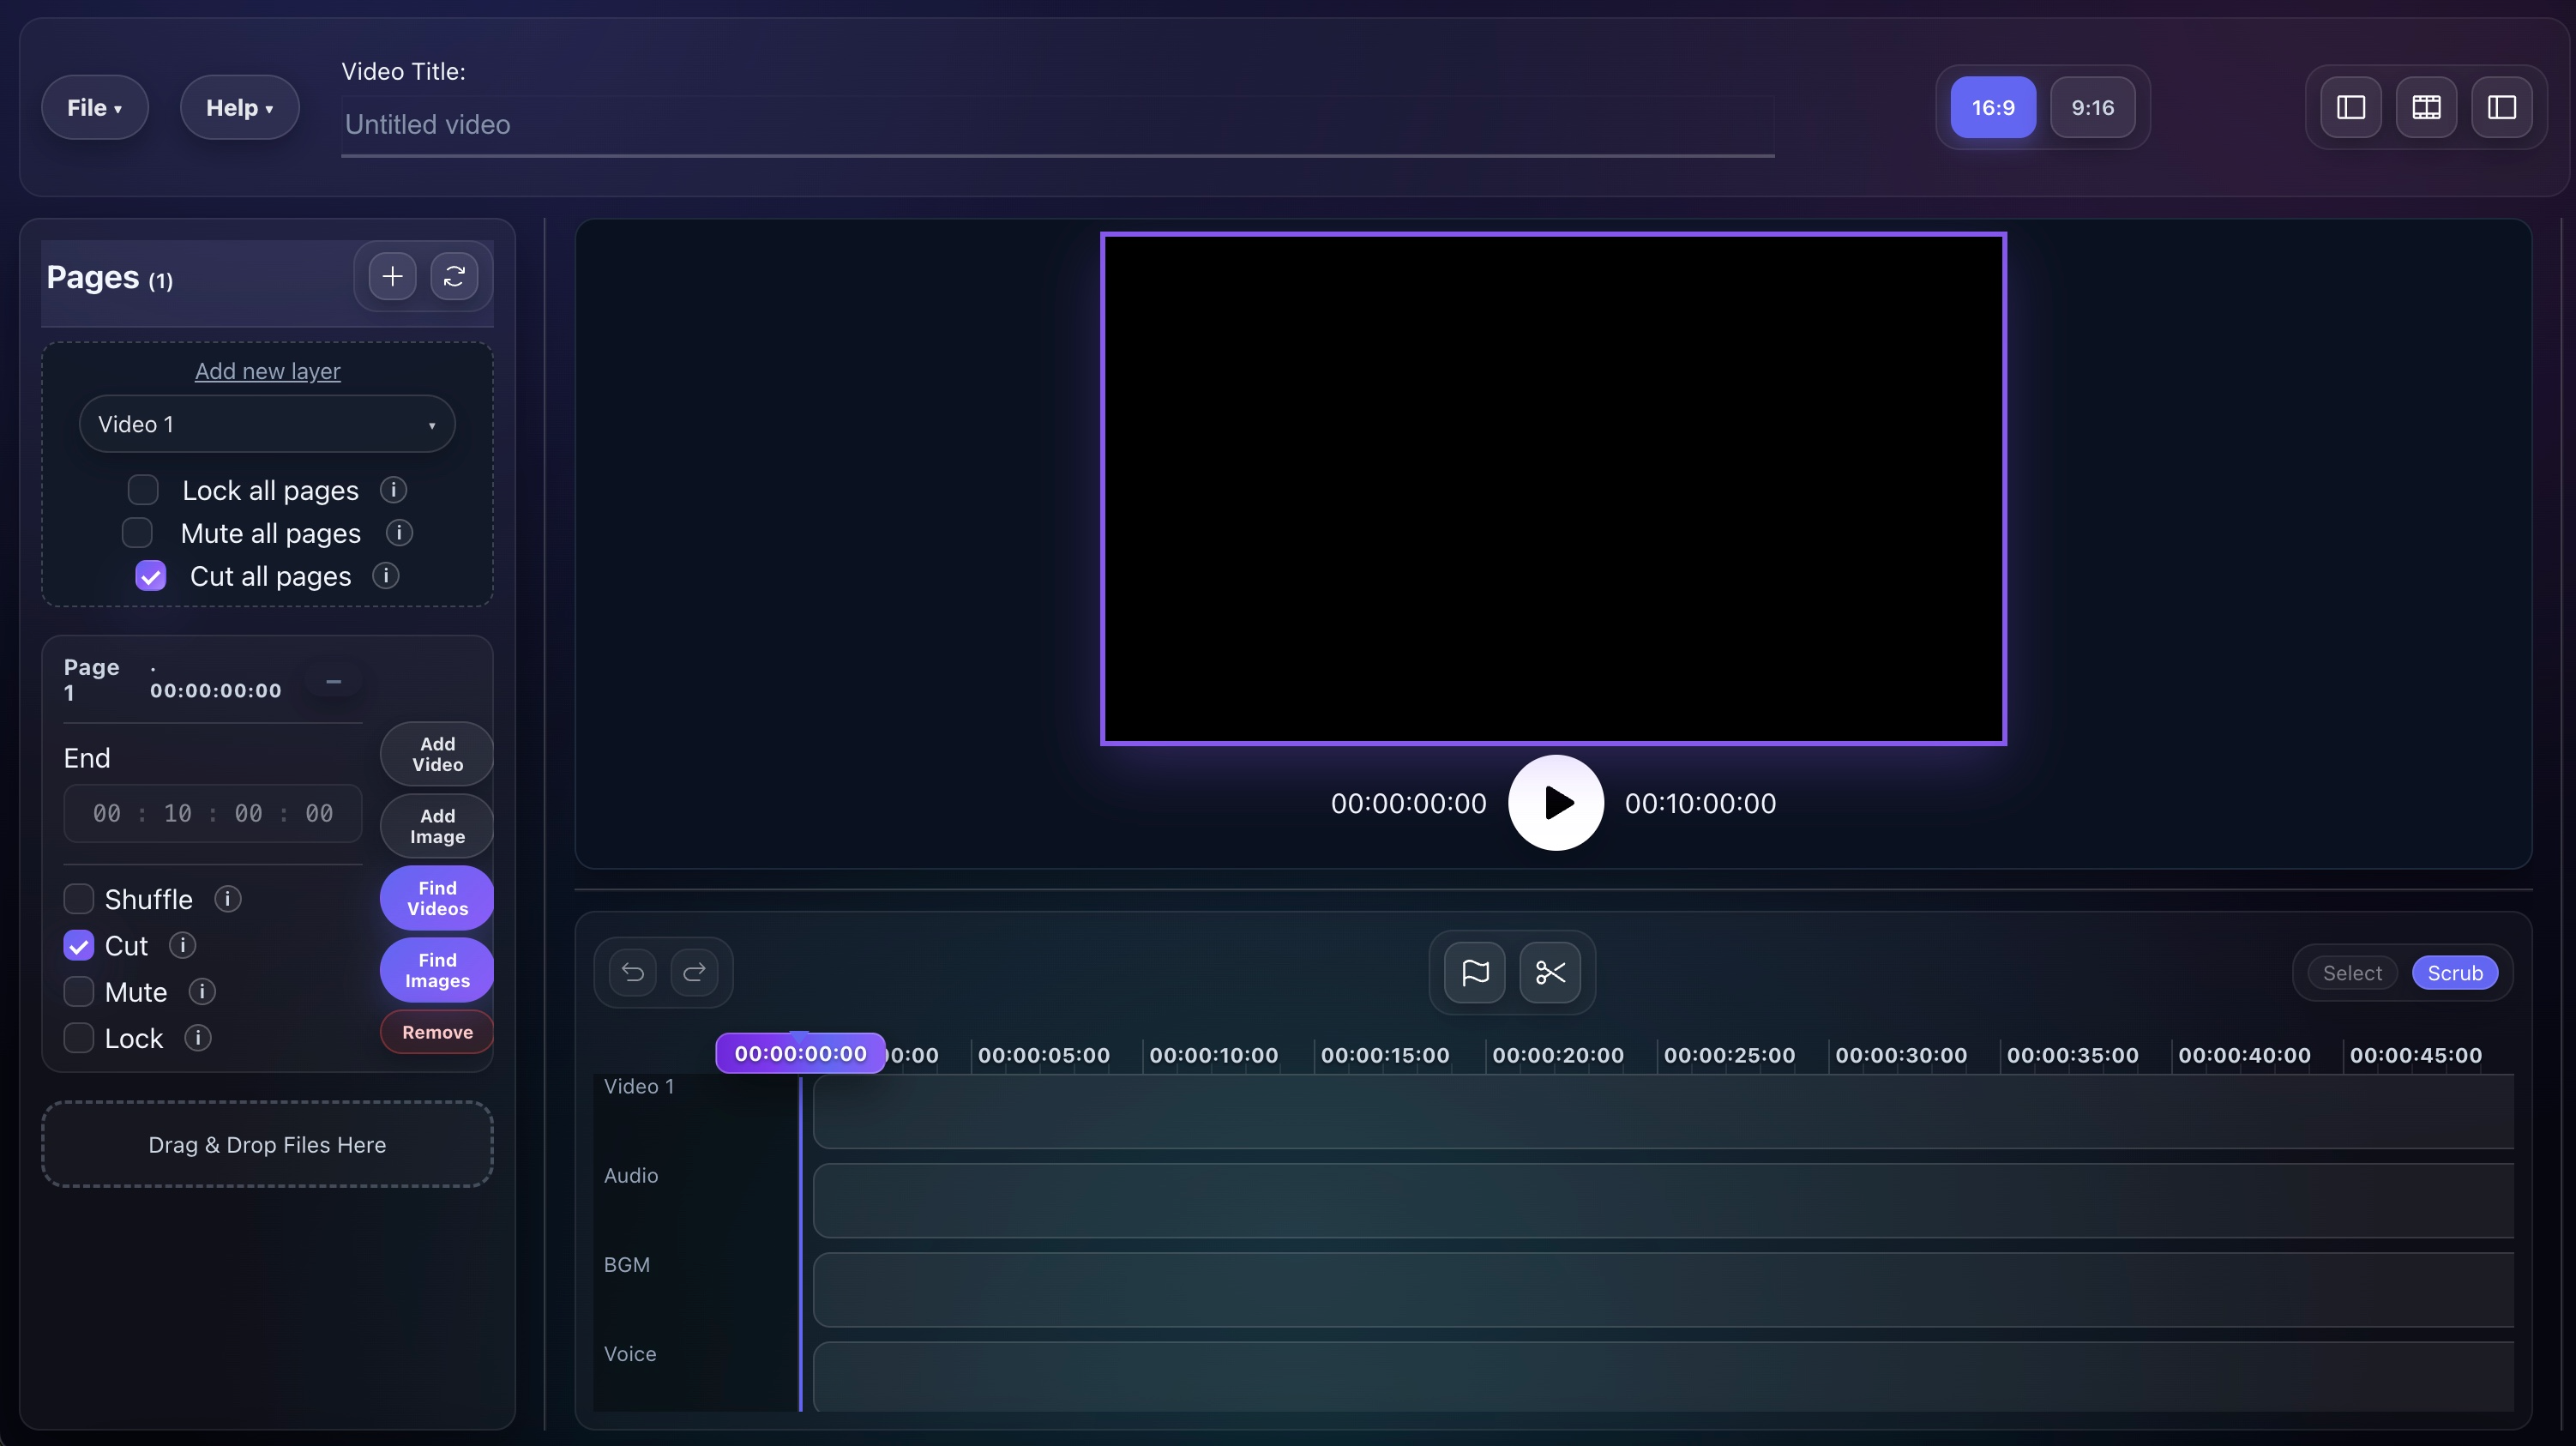Click the Voice timeline track
Screen dimensions: 2576x1446
(1663, 1377)
